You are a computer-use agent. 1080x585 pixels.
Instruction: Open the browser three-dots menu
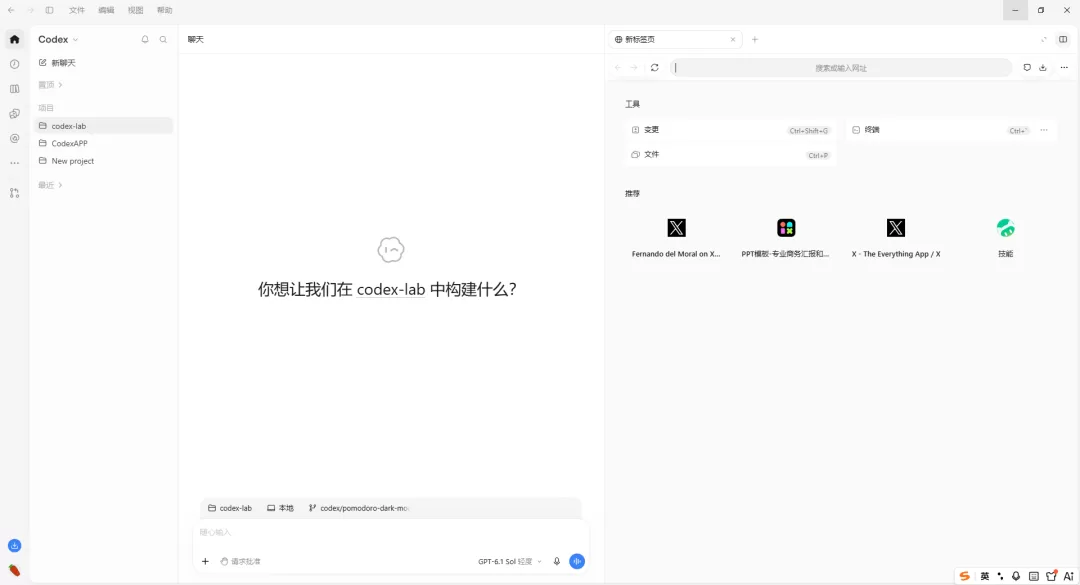tap(1064, 68)
